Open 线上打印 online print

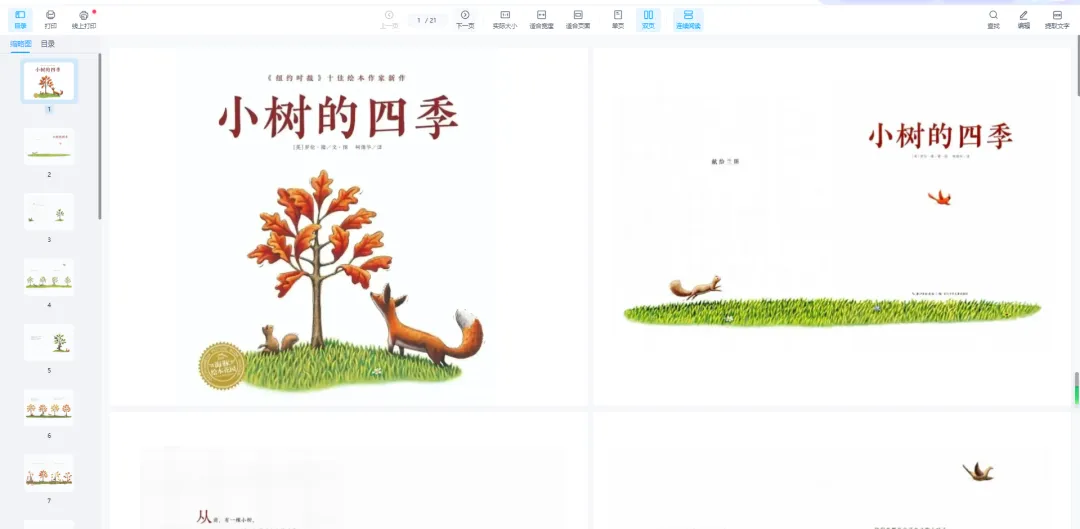[84, 19]
